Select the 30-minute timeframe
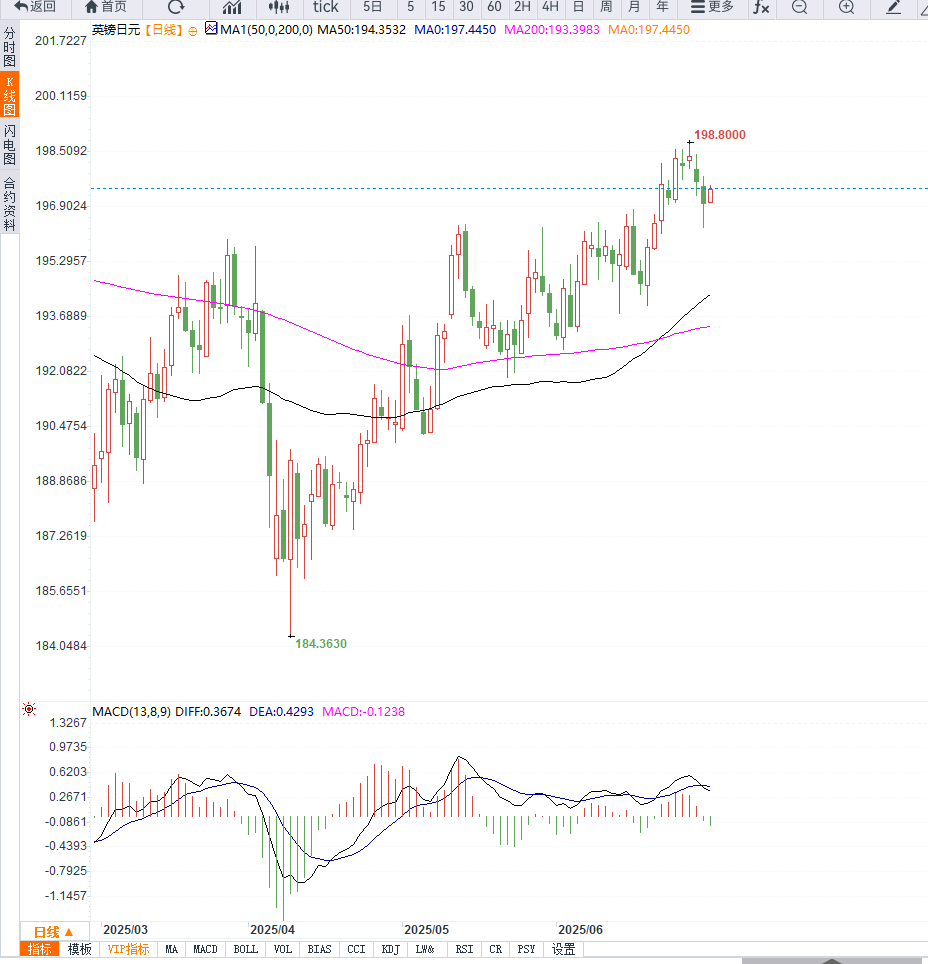This screenshot has height=964, width=928. 466,7
